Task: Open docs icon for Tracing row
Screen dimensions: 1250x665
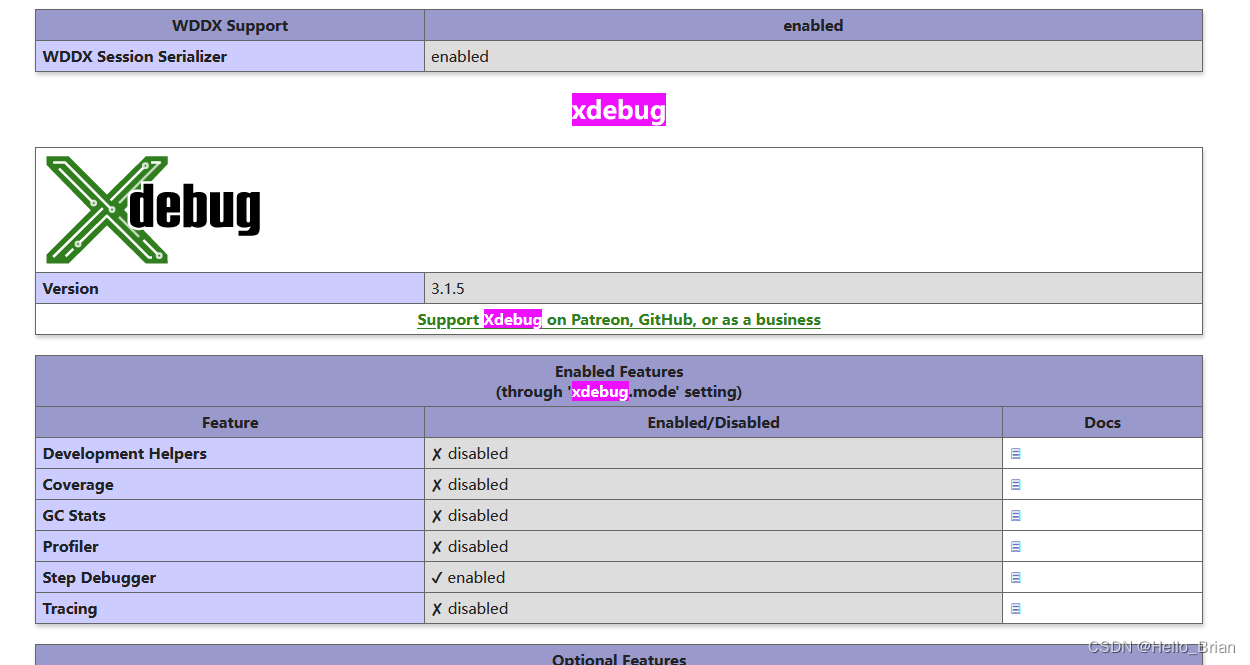Action: [1016, 609]
